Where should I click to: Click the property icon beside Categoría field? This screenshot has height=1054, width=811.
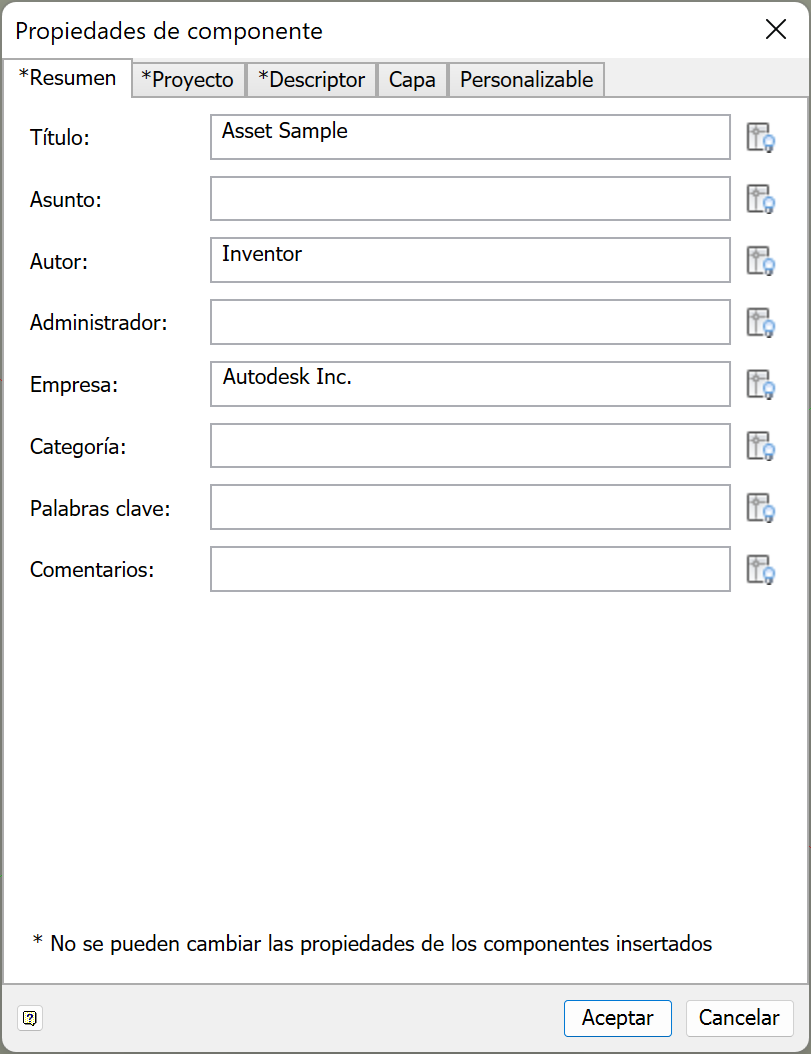761,446
